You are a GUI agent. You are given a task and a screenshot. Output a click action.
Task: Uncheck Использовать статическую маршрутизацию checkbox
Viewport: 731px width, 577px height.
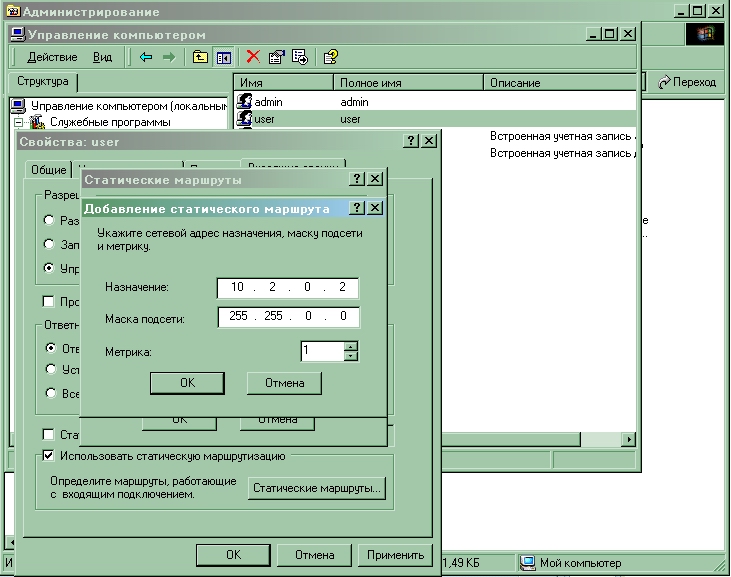tap(48, 456)
